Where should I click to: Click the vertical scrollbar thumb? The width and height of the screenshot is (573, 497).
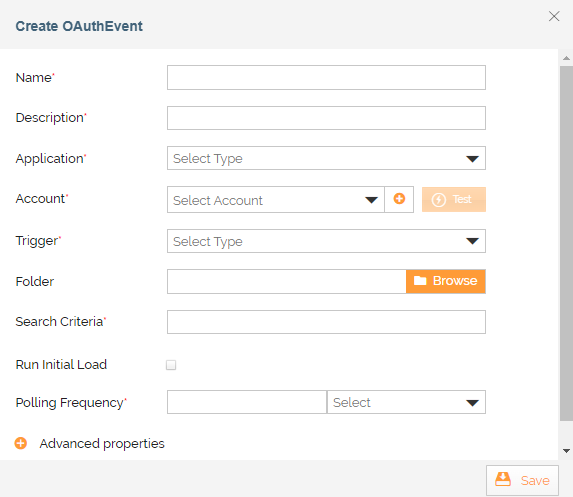click(x=566, y=243)
